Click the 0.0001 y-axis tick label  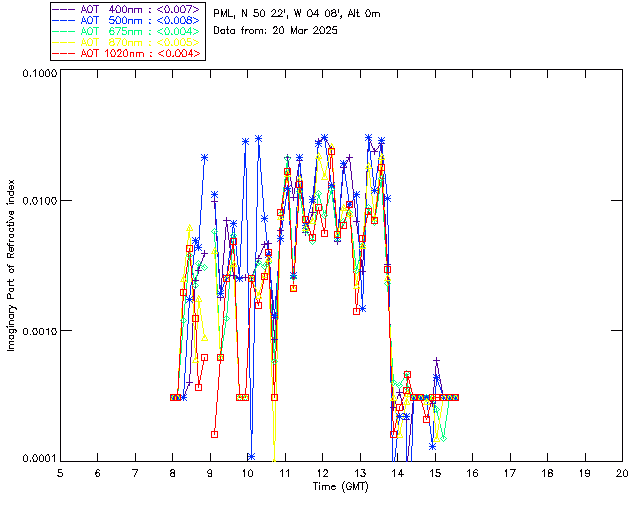(x=40, y=459)
